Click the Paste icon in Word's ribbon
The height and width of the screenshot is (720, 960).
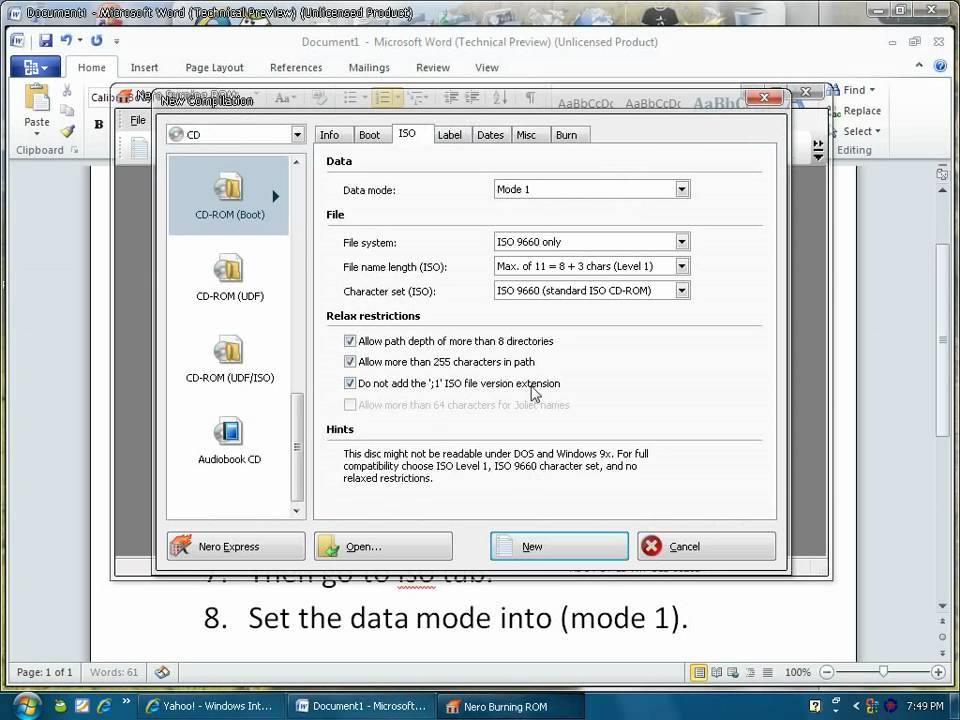(36, 100)
